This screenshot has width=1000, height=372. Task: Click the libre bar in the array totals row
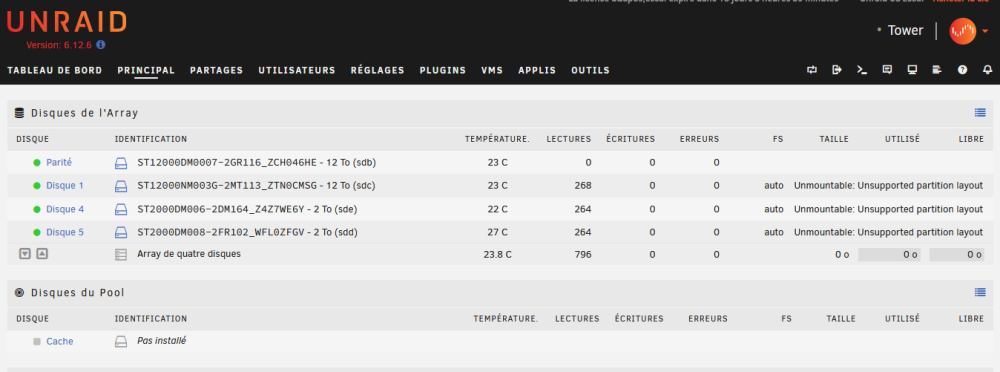pos(956,255)
